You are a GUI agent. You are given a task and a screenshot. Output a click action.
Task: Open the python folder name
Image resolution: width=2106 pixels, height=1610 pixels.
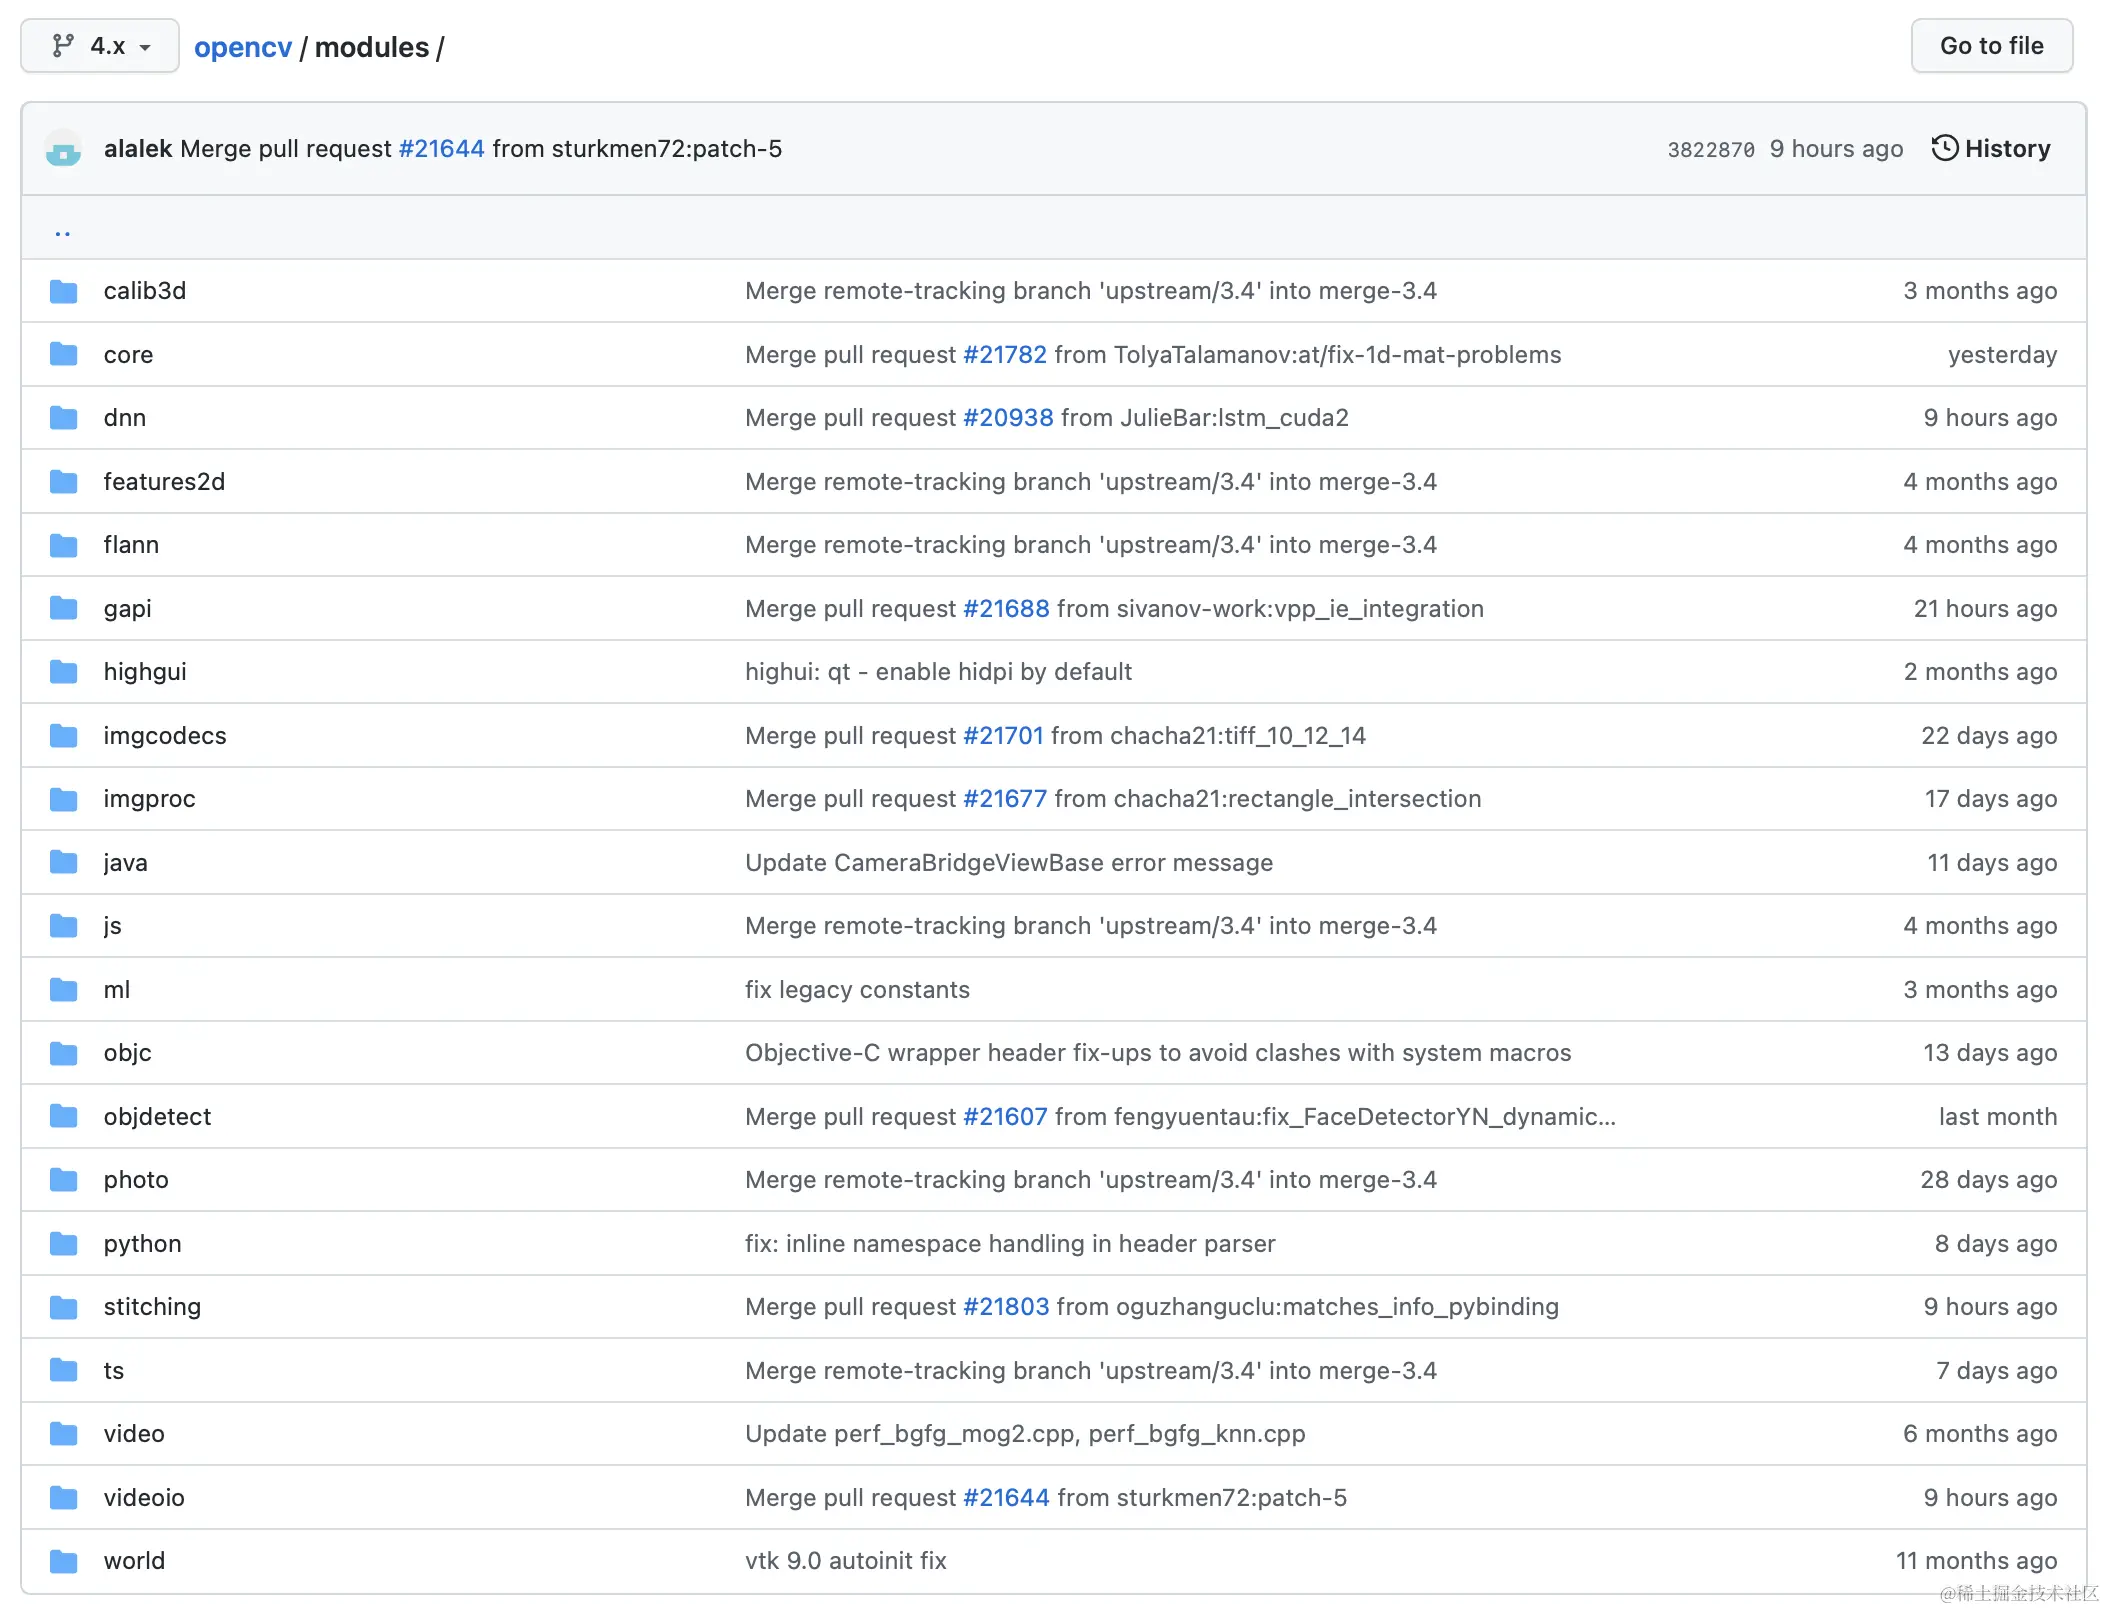pos(142,1244)
